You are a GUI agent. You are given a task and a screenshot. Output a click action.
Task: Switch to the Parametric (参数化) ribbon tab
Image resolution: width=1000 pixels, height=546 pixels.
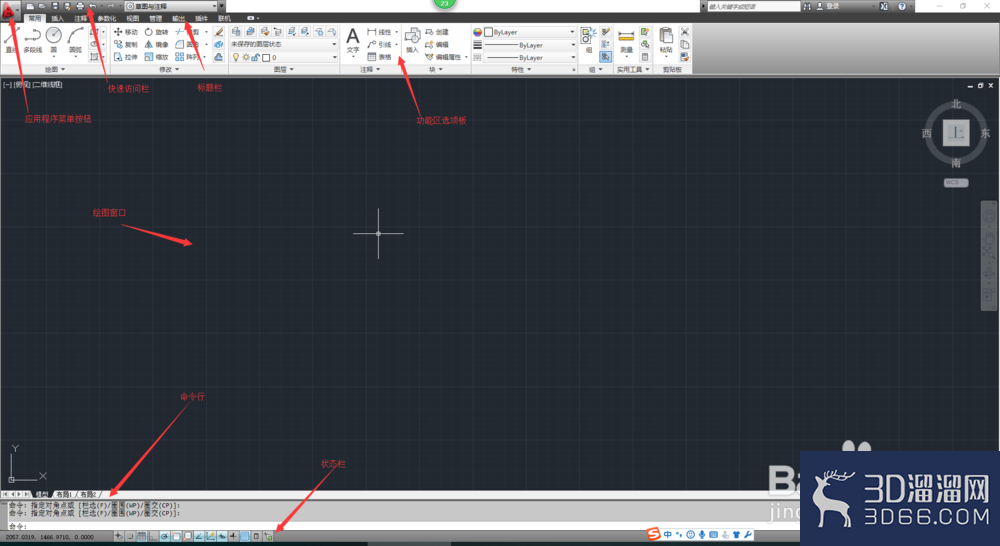(x=107, y=18)
